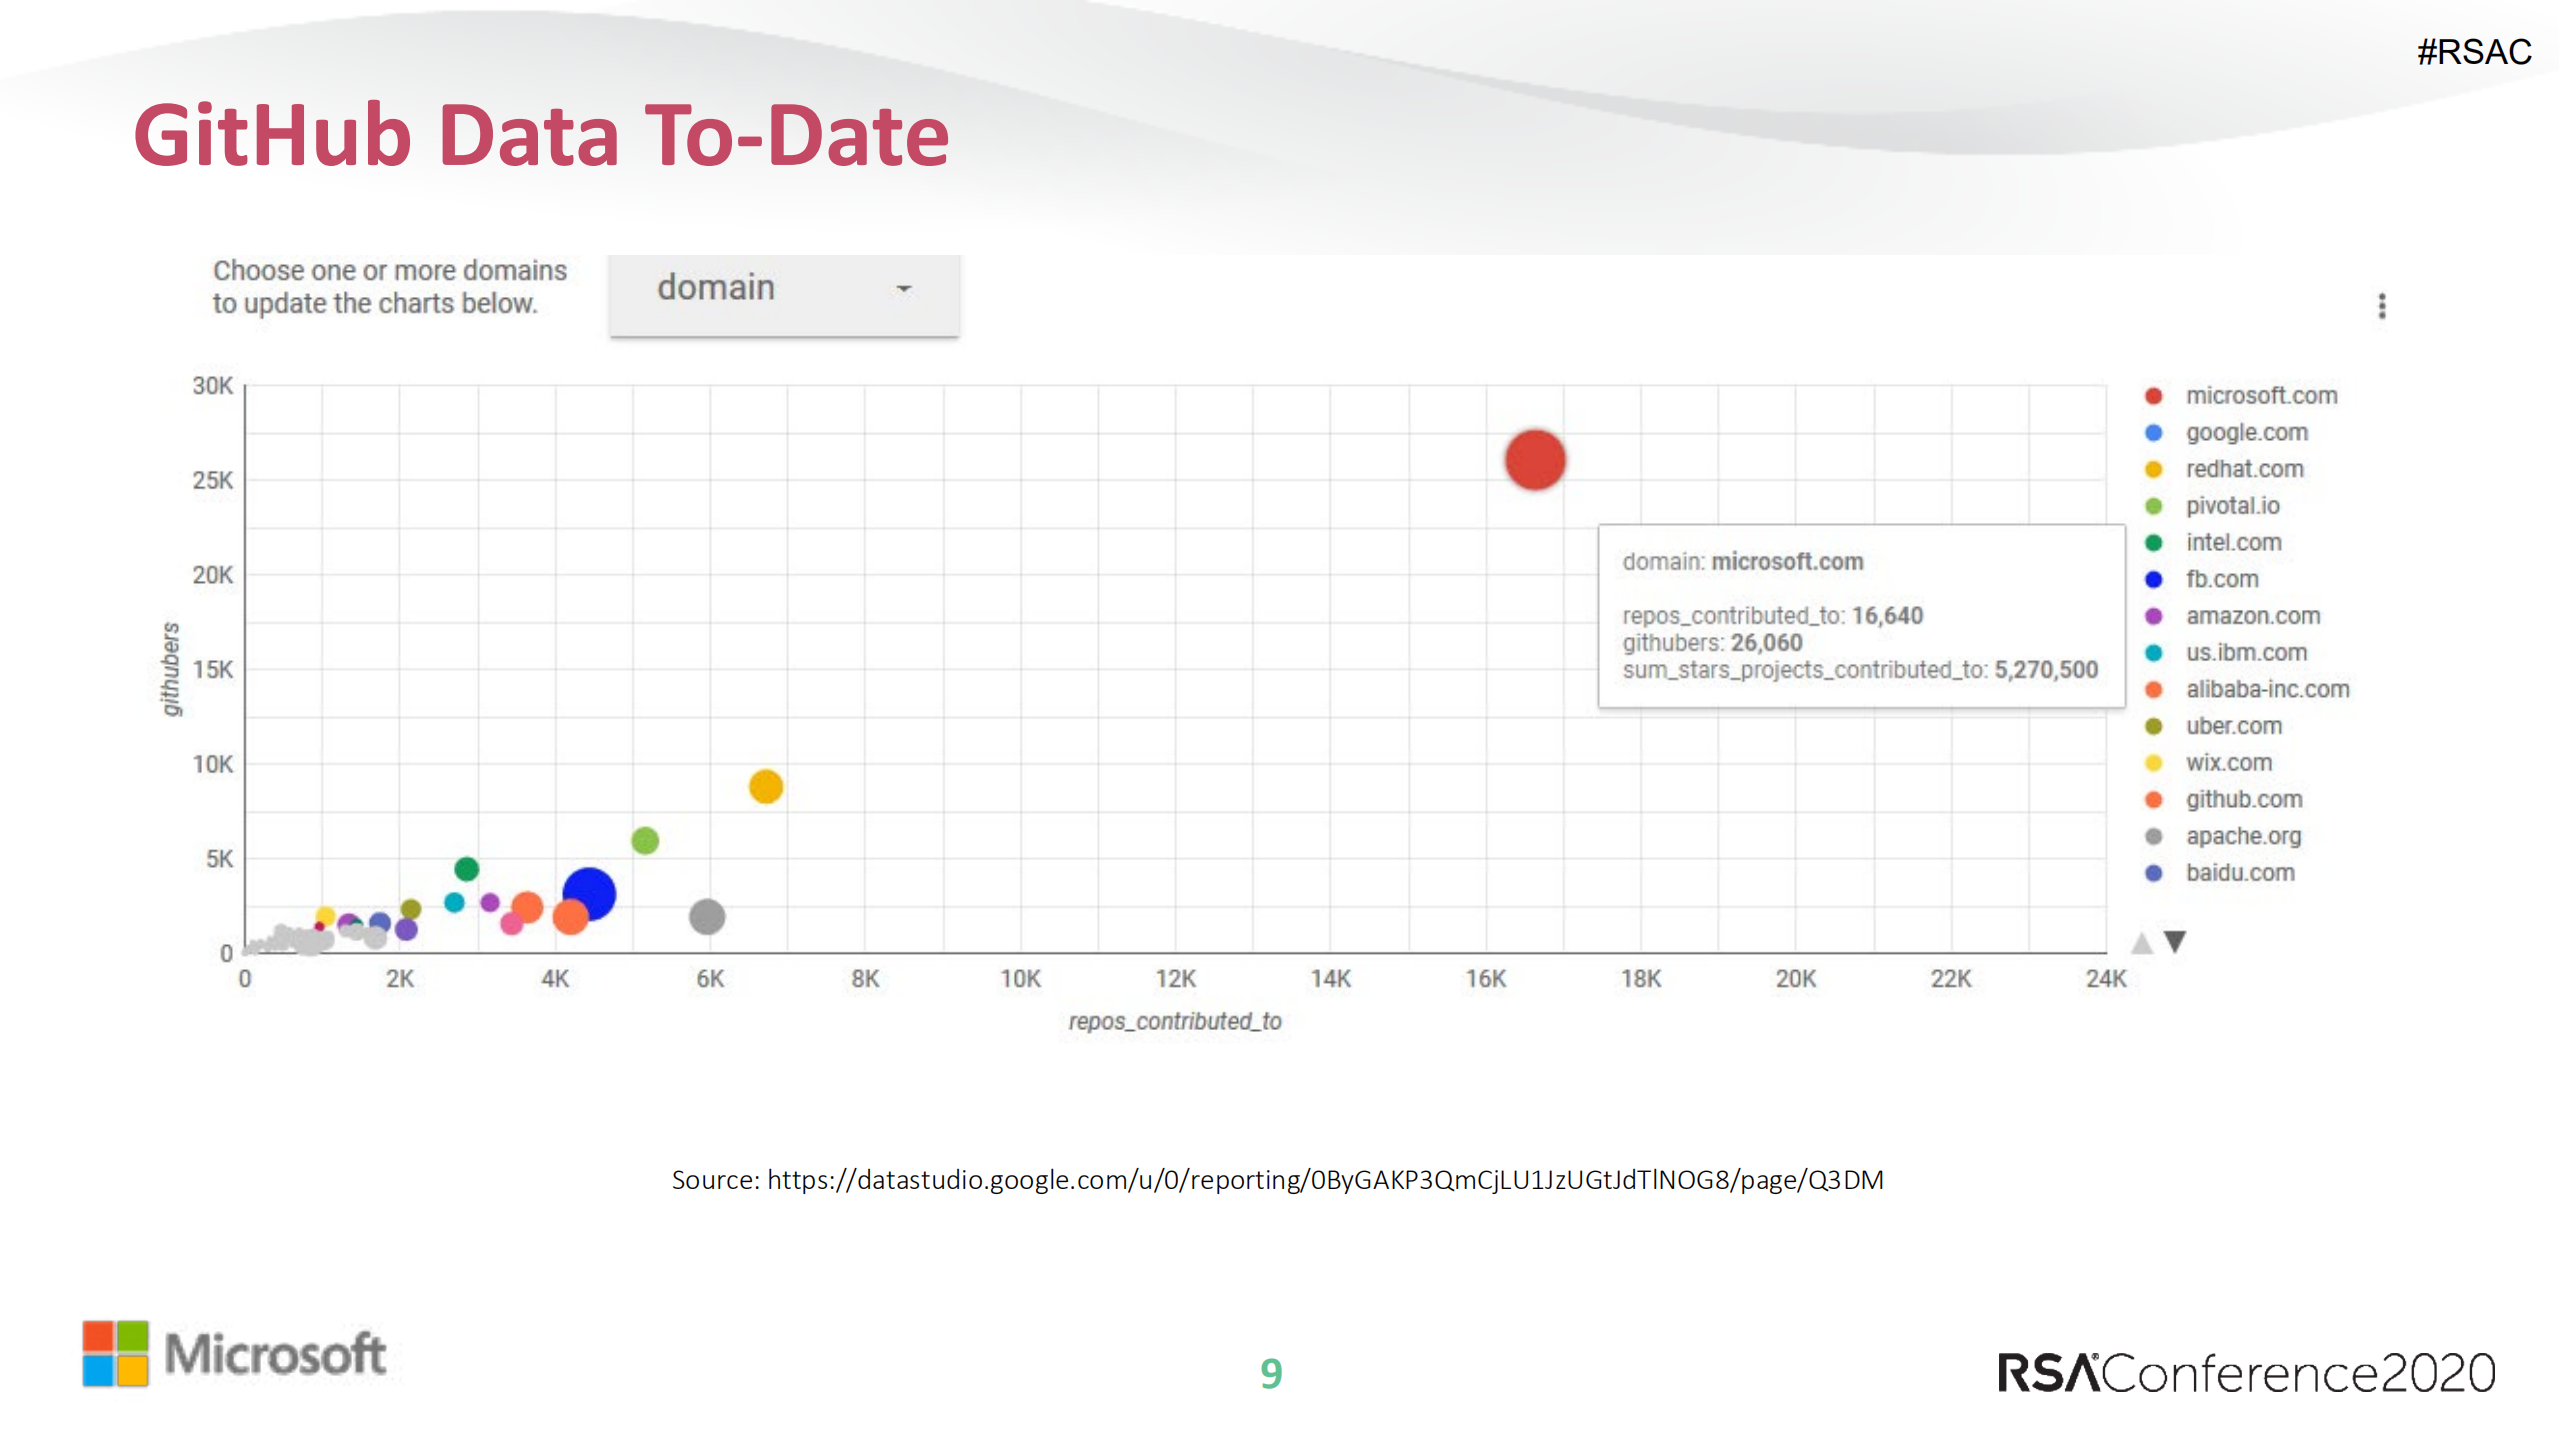Click the yellow redhat.com bubble
Viewport: 2559px width, 1439px height.
click(765, 786)
